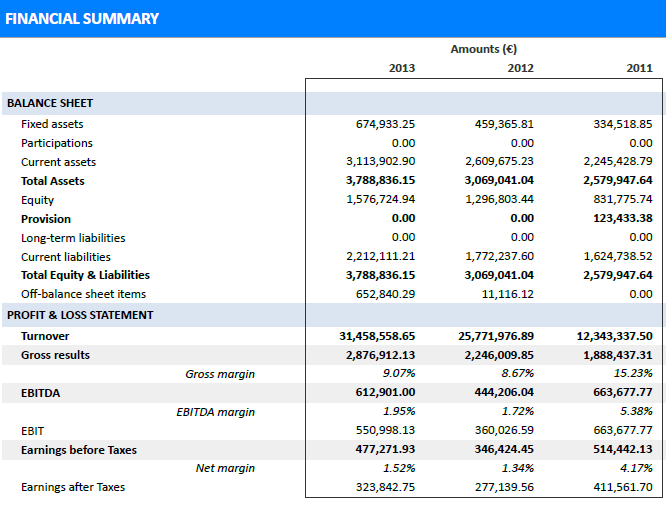Viewport: 666px width, 505px height.
Task: Select the 2011 column header
Action: 639,68
